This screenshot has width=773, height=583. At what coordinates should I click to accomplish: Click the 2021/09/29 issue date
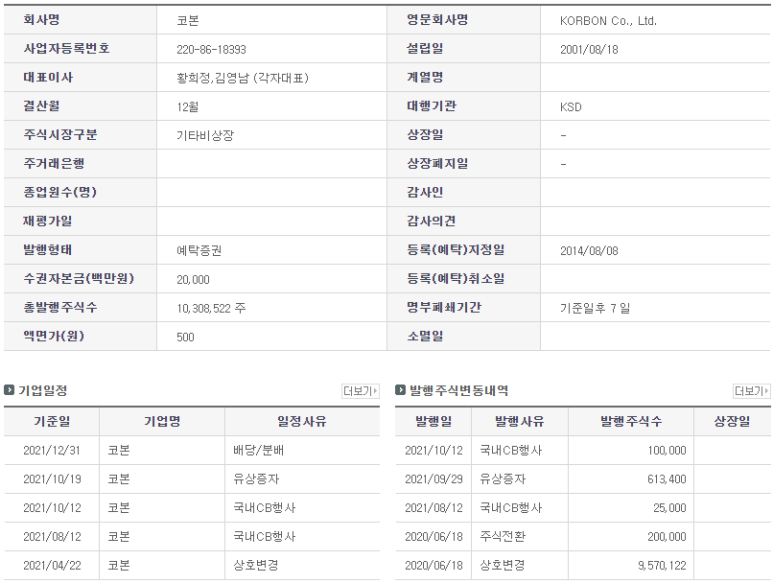434,479
